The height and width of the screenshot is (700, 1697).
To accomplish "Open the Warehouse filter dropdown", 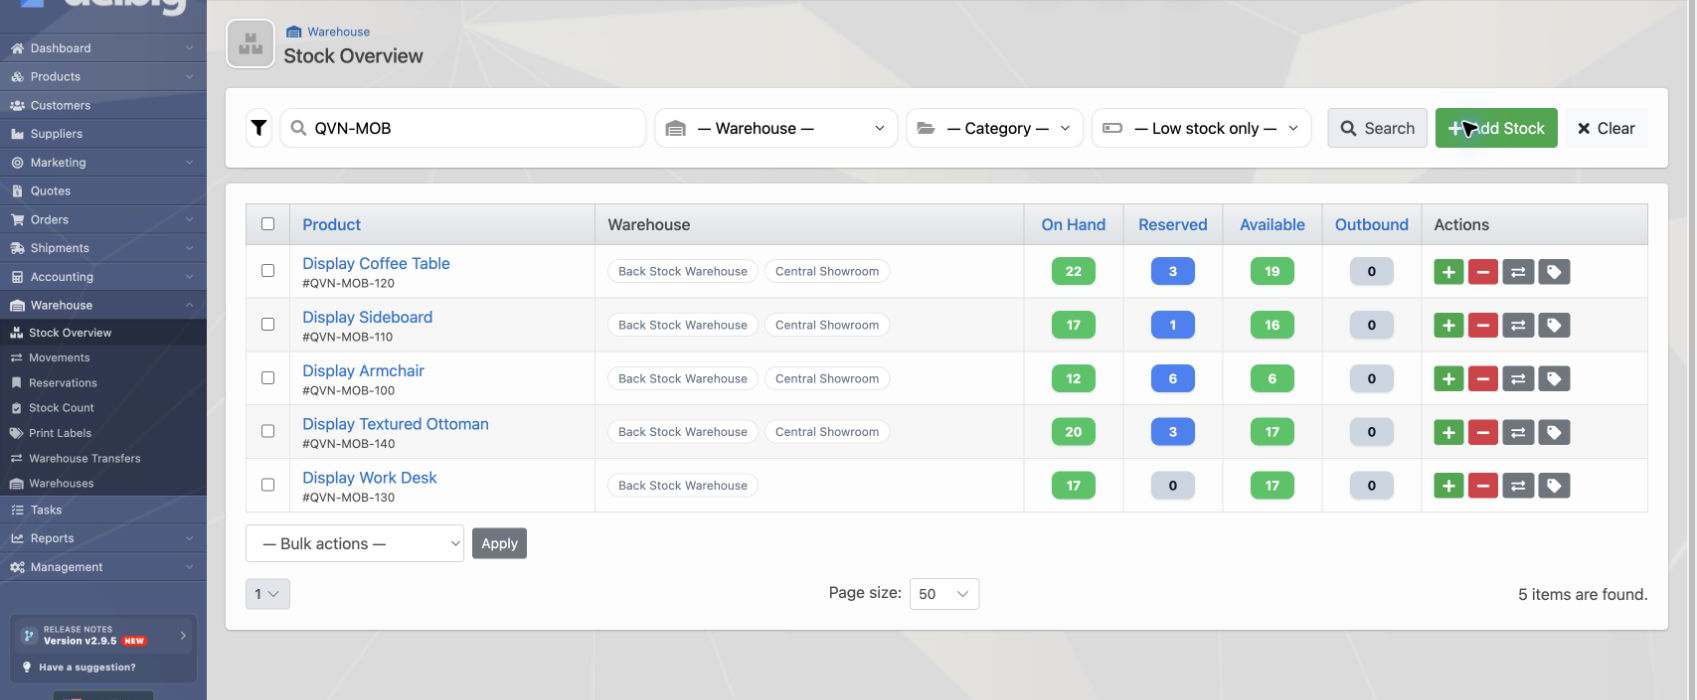I will [x=776, y=128].
